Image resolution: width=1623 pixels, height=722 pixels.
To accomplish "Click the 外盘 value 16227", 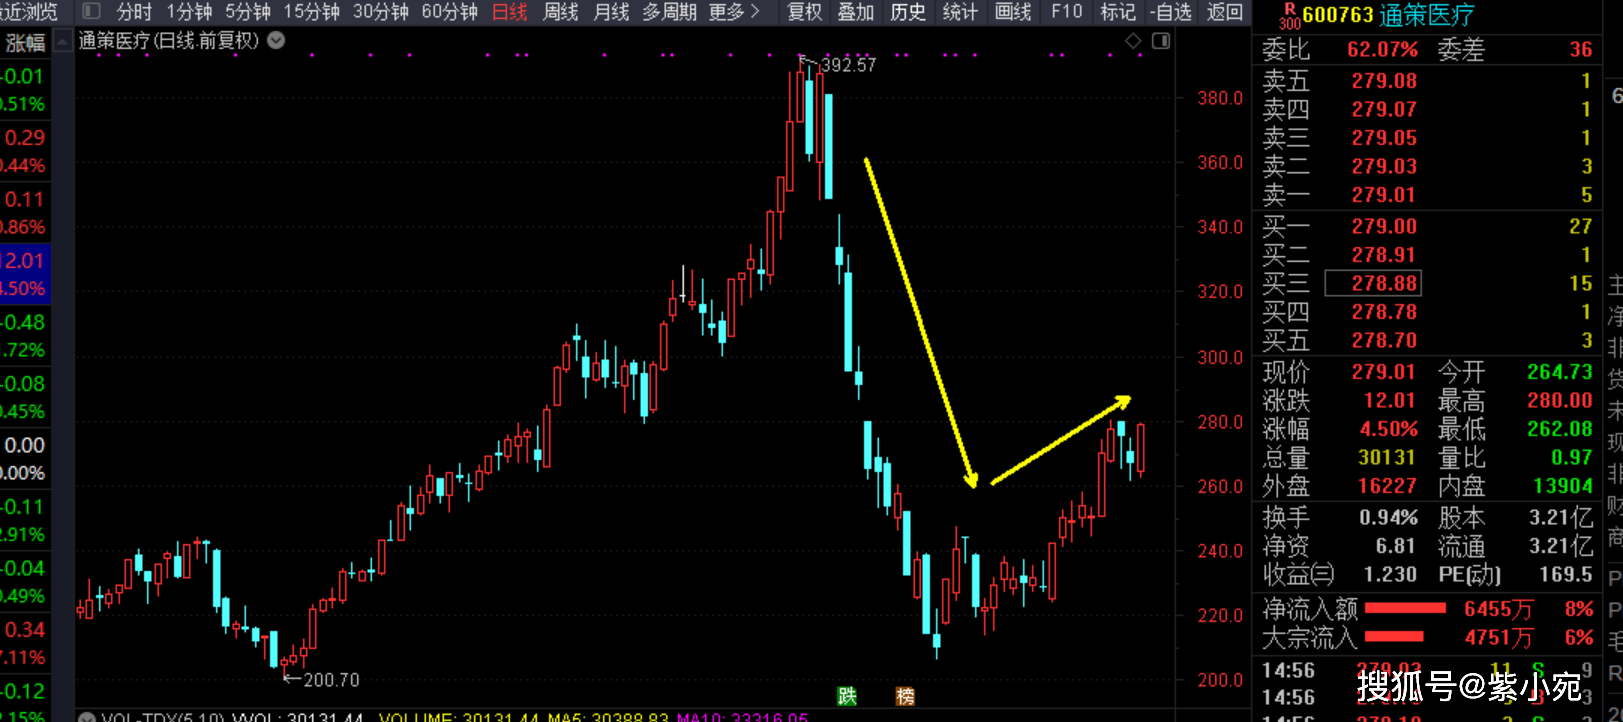I will (x=1387, y=486).
